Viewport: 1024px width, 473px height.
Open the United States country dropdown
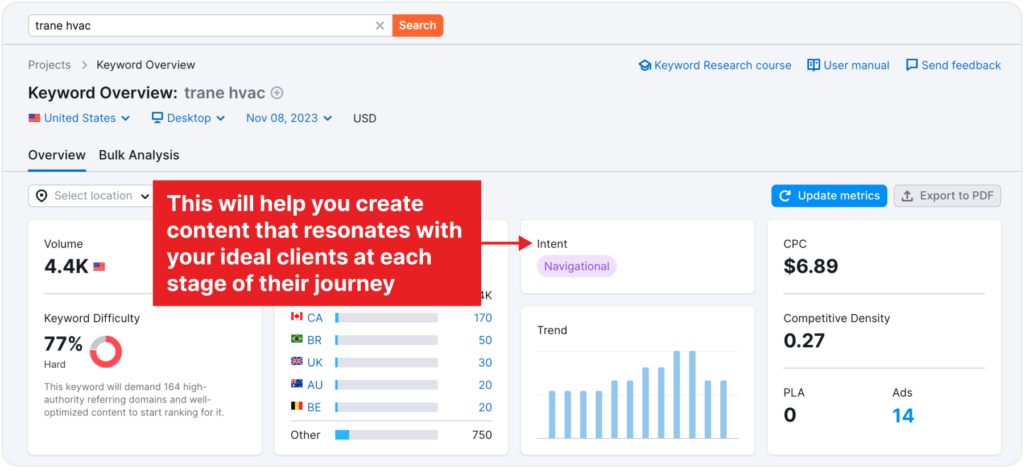79,118
